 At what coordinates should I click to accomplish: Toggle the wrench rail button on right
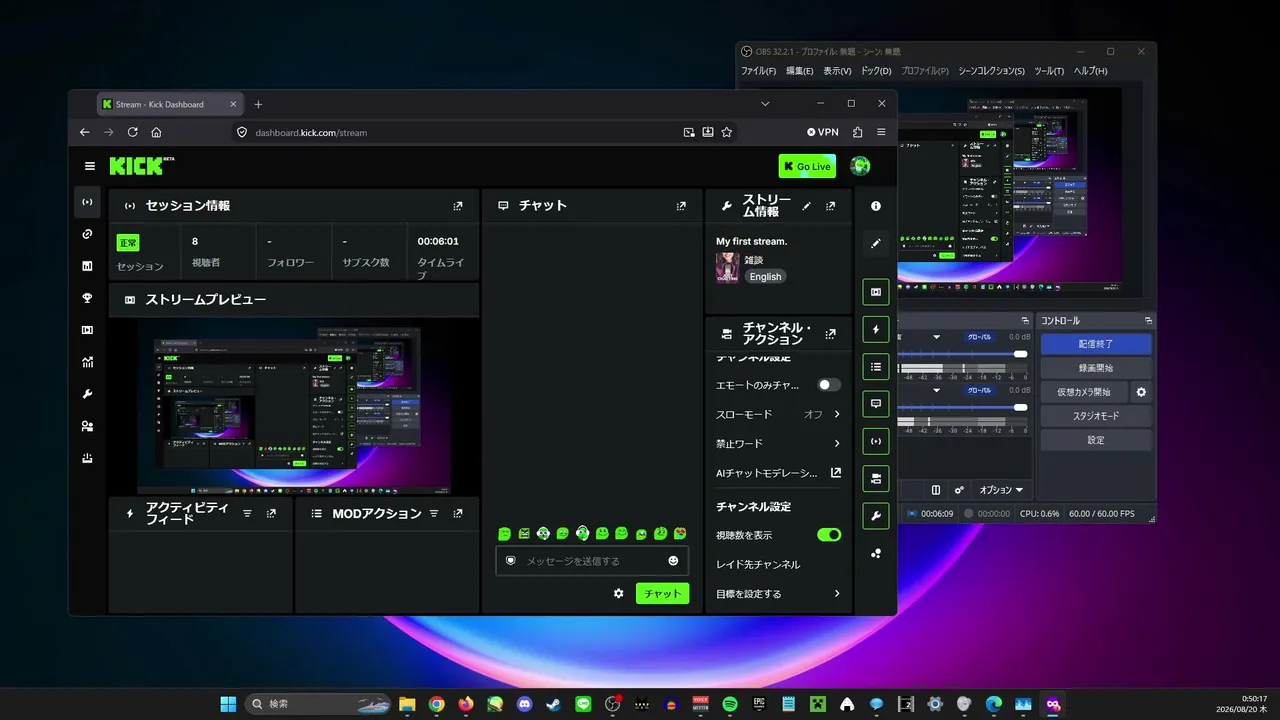[876, 516]
